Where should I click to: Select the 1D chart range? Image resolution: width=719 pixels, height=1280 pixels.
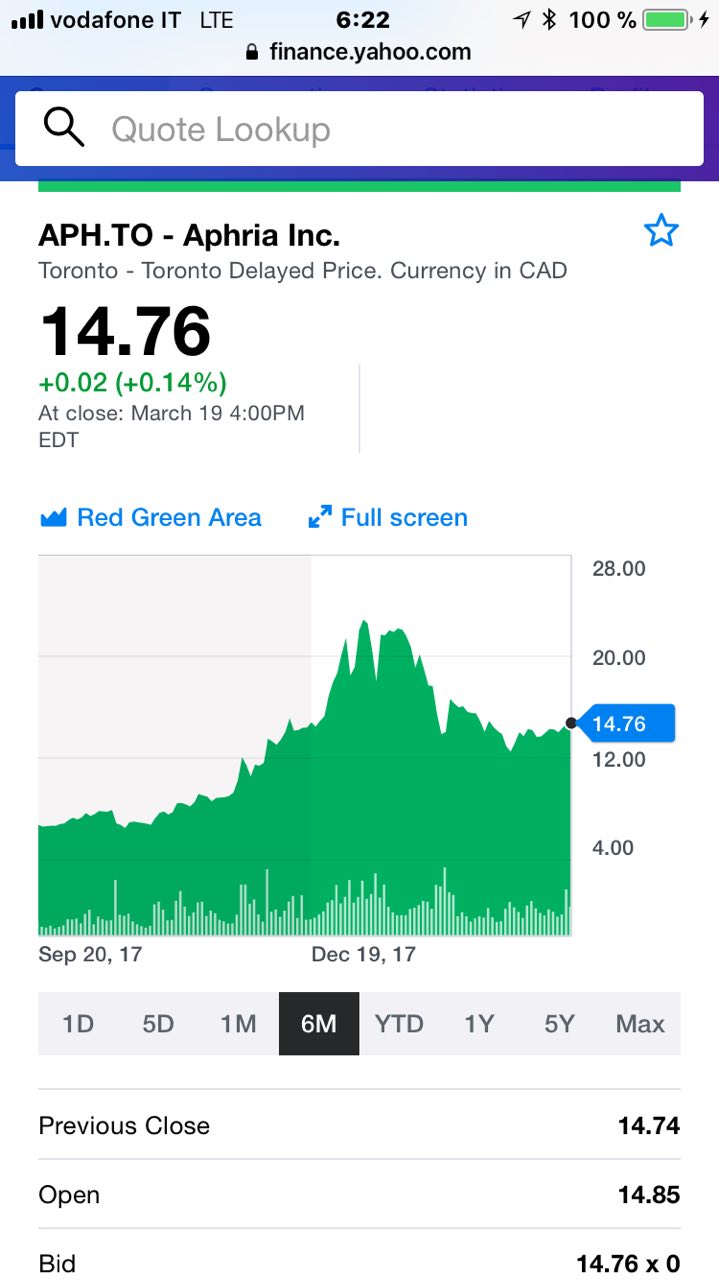(78, 1024)
